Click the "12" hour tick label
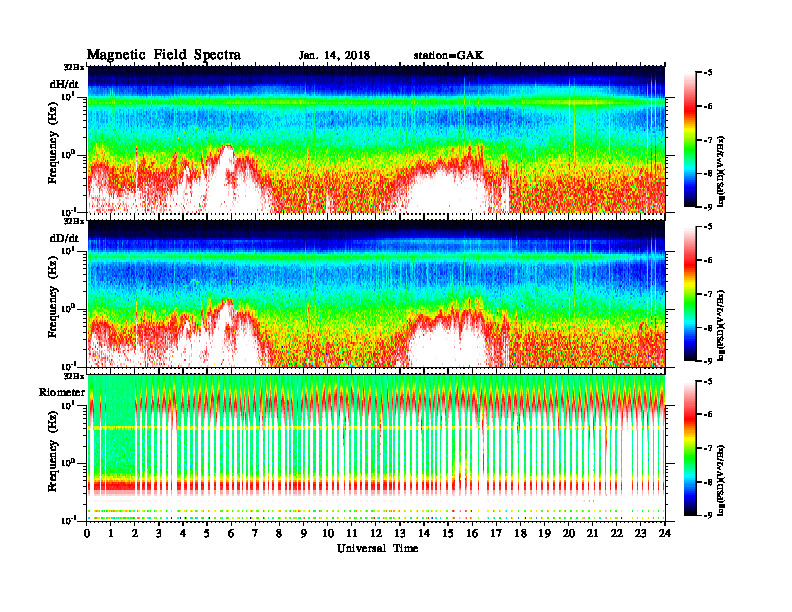This screenshot has height=612, width=792. 376,533
